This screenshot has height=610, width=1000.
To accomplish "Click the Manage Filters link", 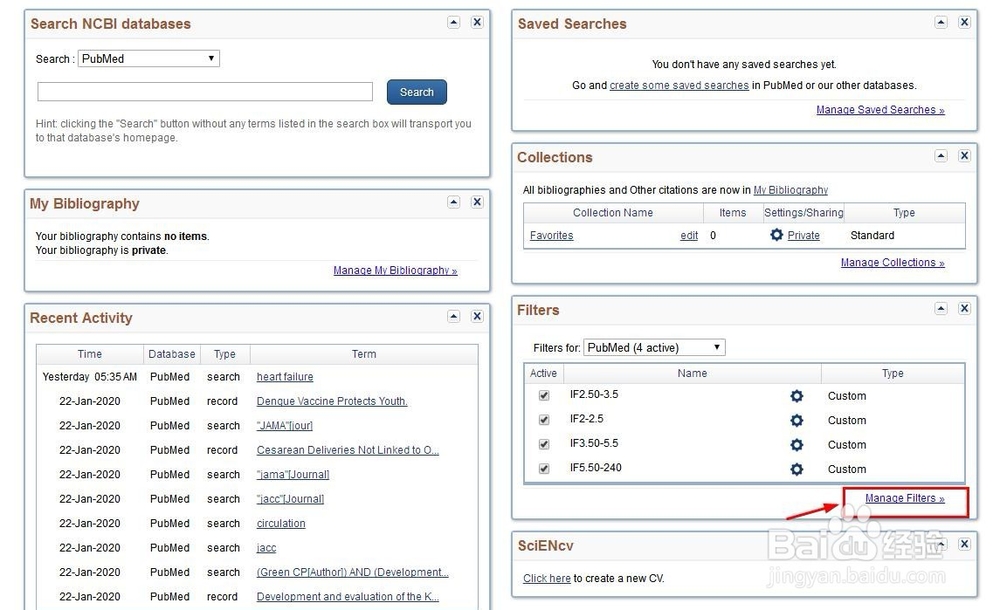I will click(x=904, y=499).
